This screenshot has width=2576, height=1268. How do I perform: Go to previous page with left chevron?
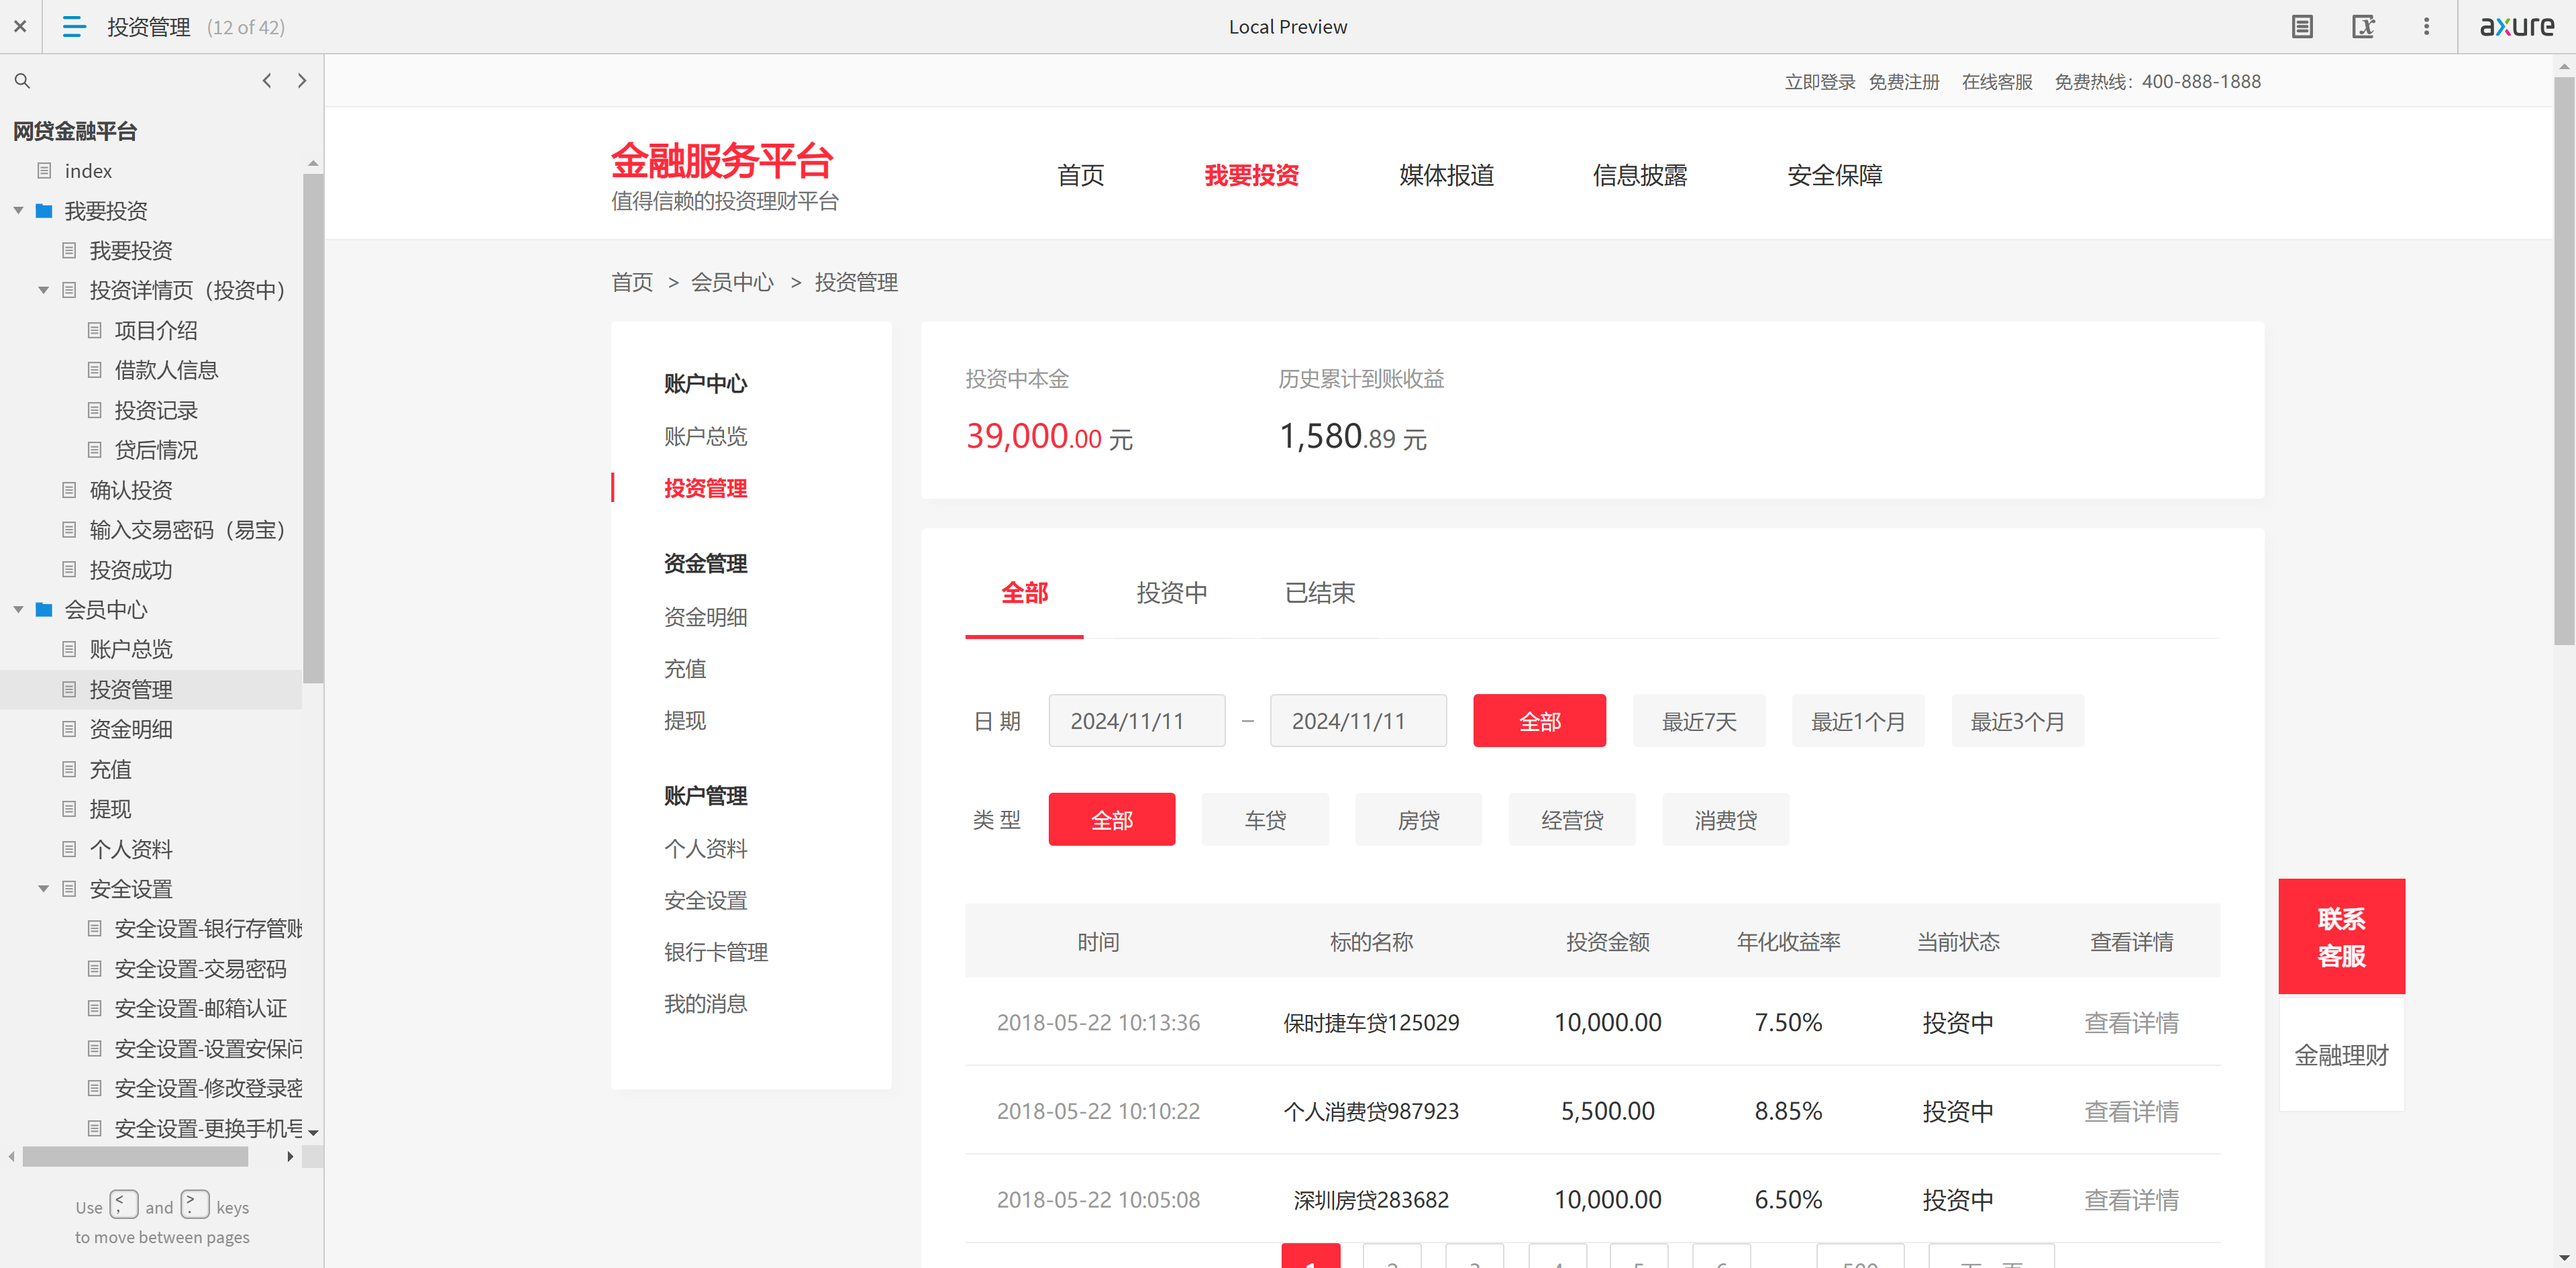267,81
